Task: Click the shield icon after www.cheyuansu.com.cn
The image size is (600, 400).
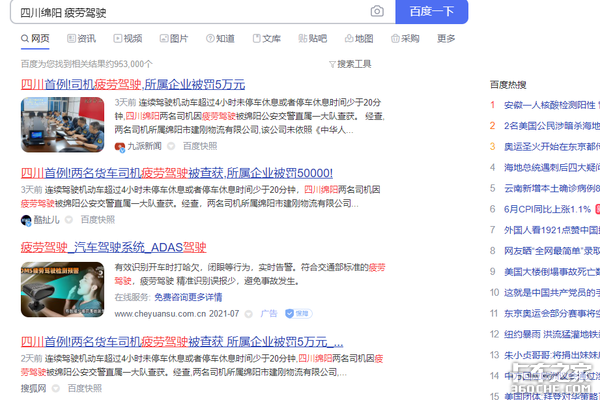Action: tap(249, 314)
